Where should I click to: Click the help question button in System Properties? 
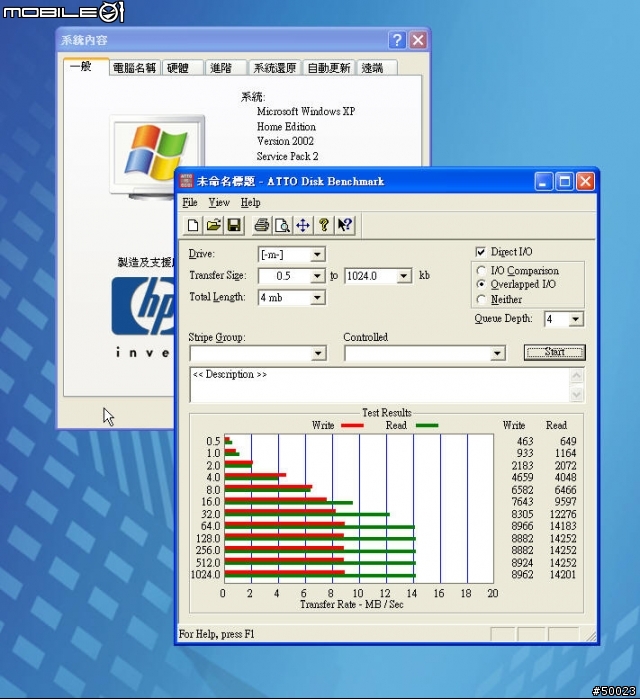click(397, 40)
